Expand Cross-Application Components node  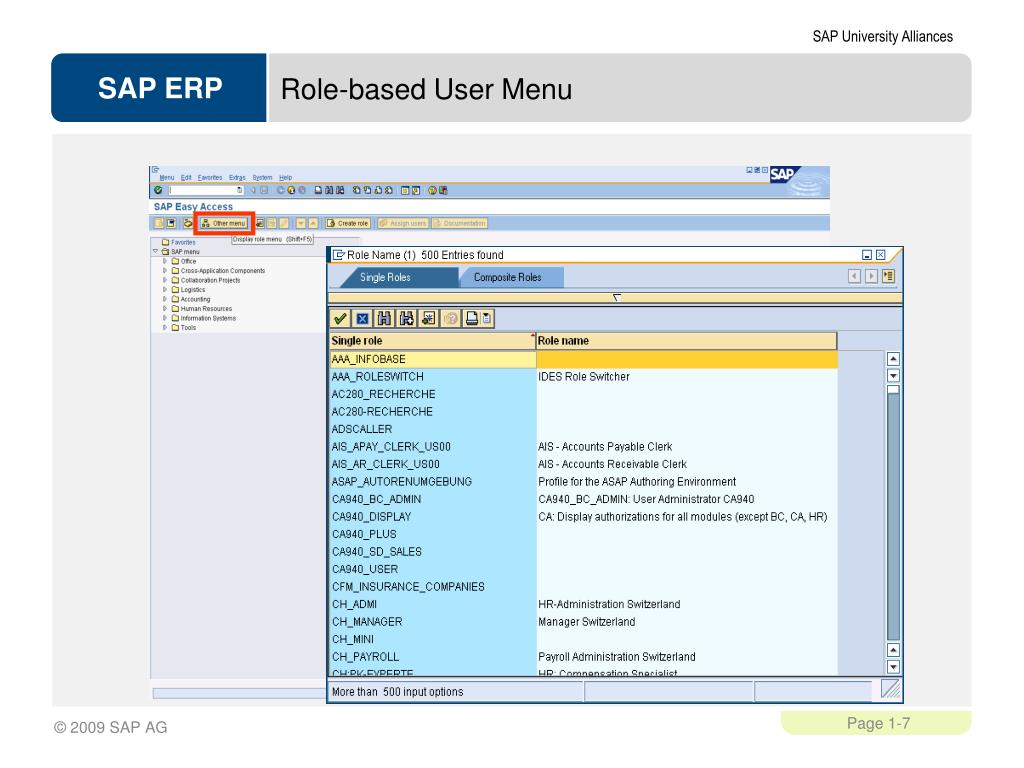pyautogui.click(x=165, y=270)
